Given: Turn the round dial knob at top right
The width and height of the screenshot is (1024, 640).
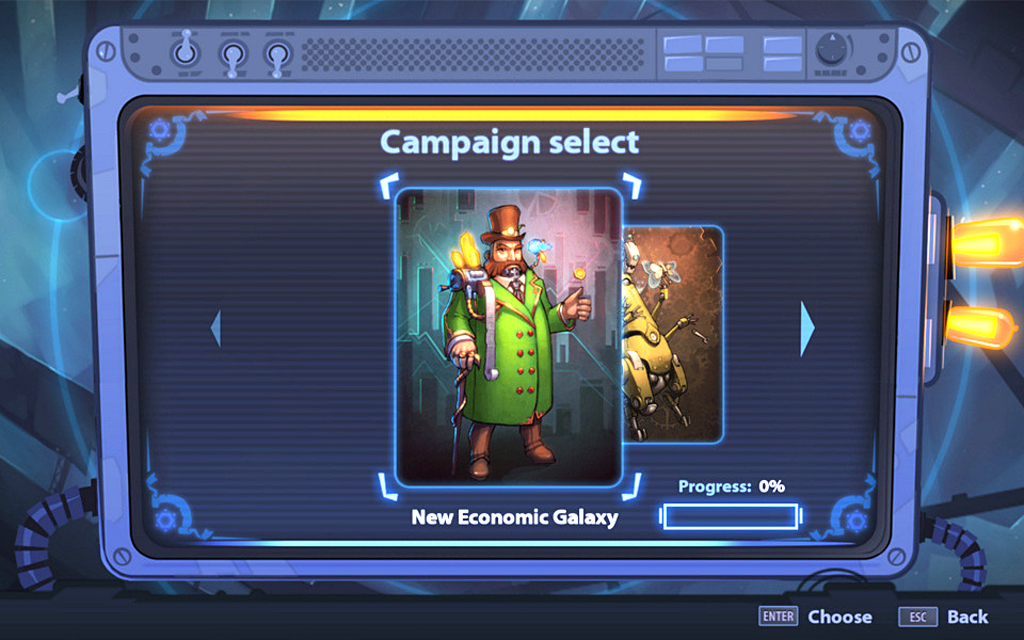Looking at the screenshot, I should [832, 50].
